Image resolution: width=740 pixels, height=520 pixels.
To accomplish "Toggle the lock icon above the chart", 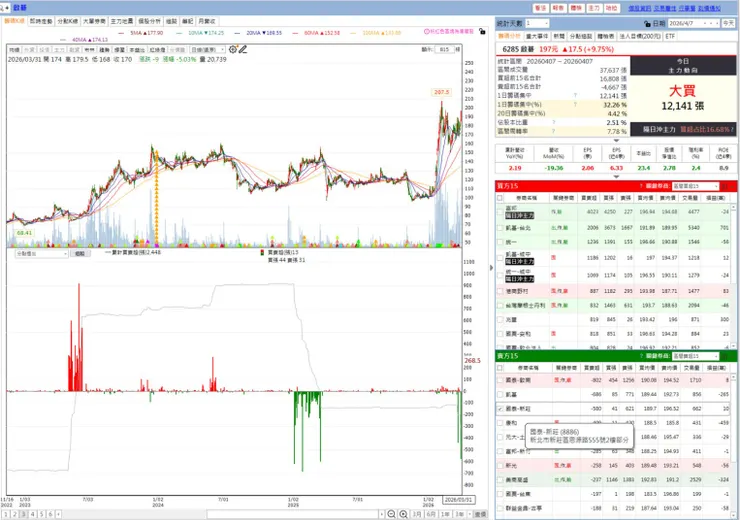I will (482, 31).
